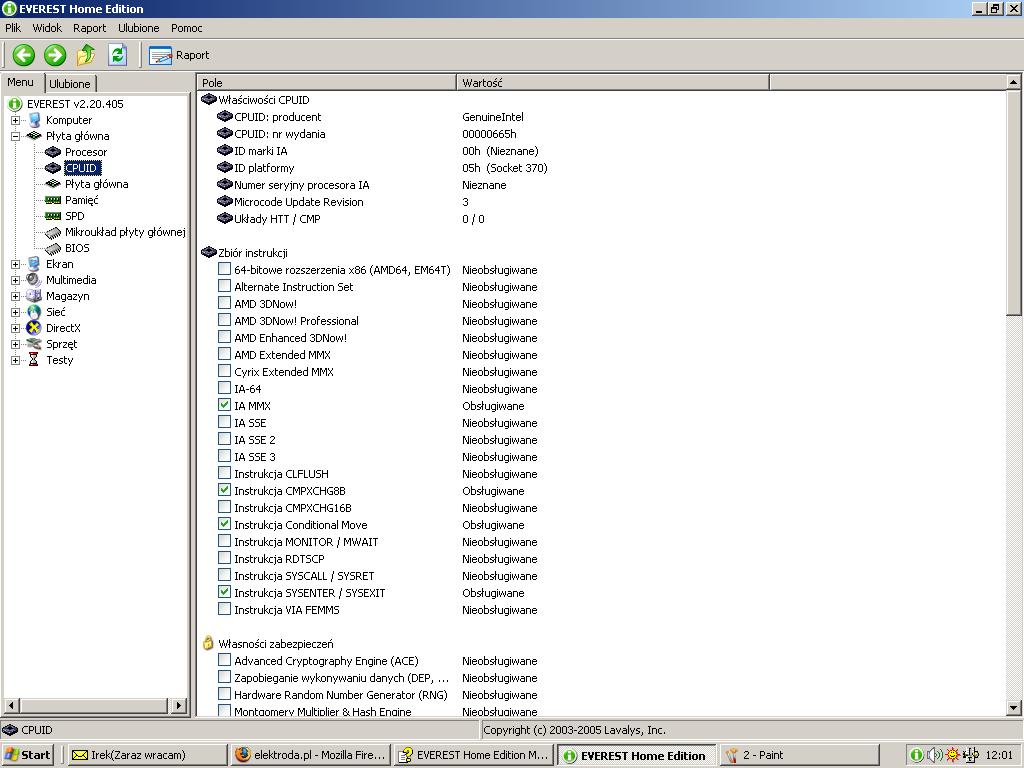This screenshot has width=1024, height=768.
Task: Click the Ekran monitor icon
Action: 34,264
